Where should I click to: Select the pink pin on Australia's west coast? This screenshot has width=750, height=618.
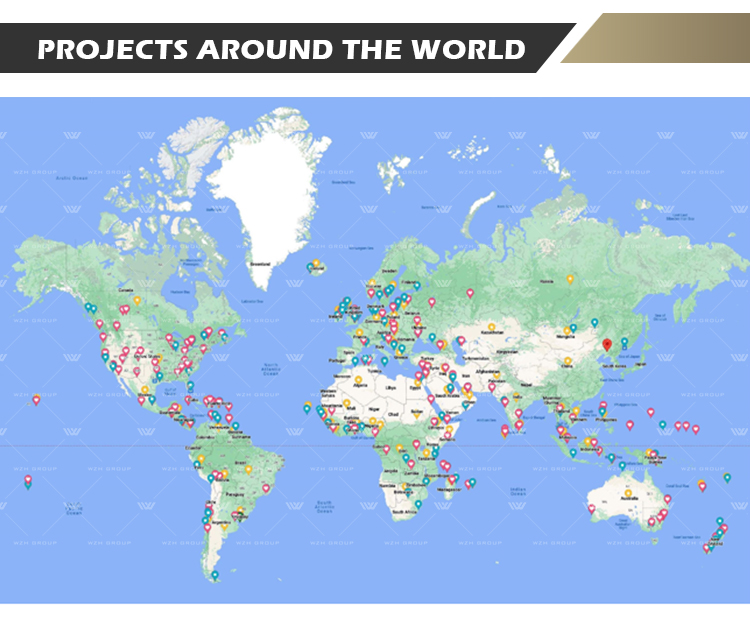pos(592,508)
